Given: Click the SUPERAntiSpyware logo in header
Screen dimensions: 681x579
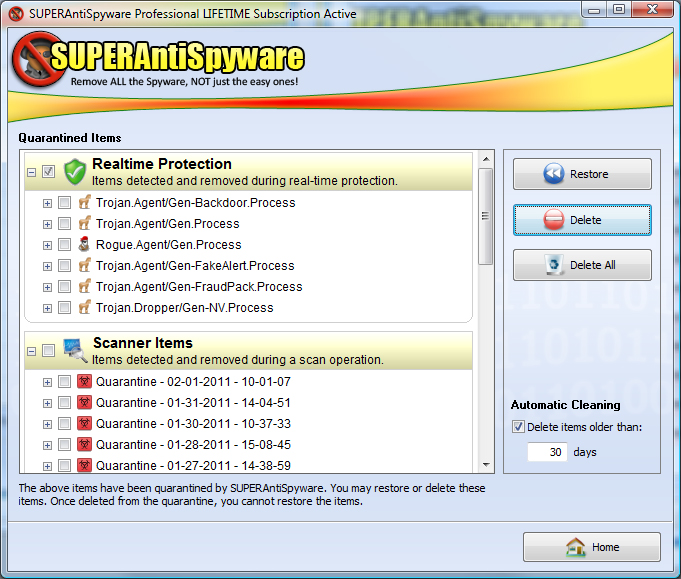Looking at the screenshot, I should point(159,59).
